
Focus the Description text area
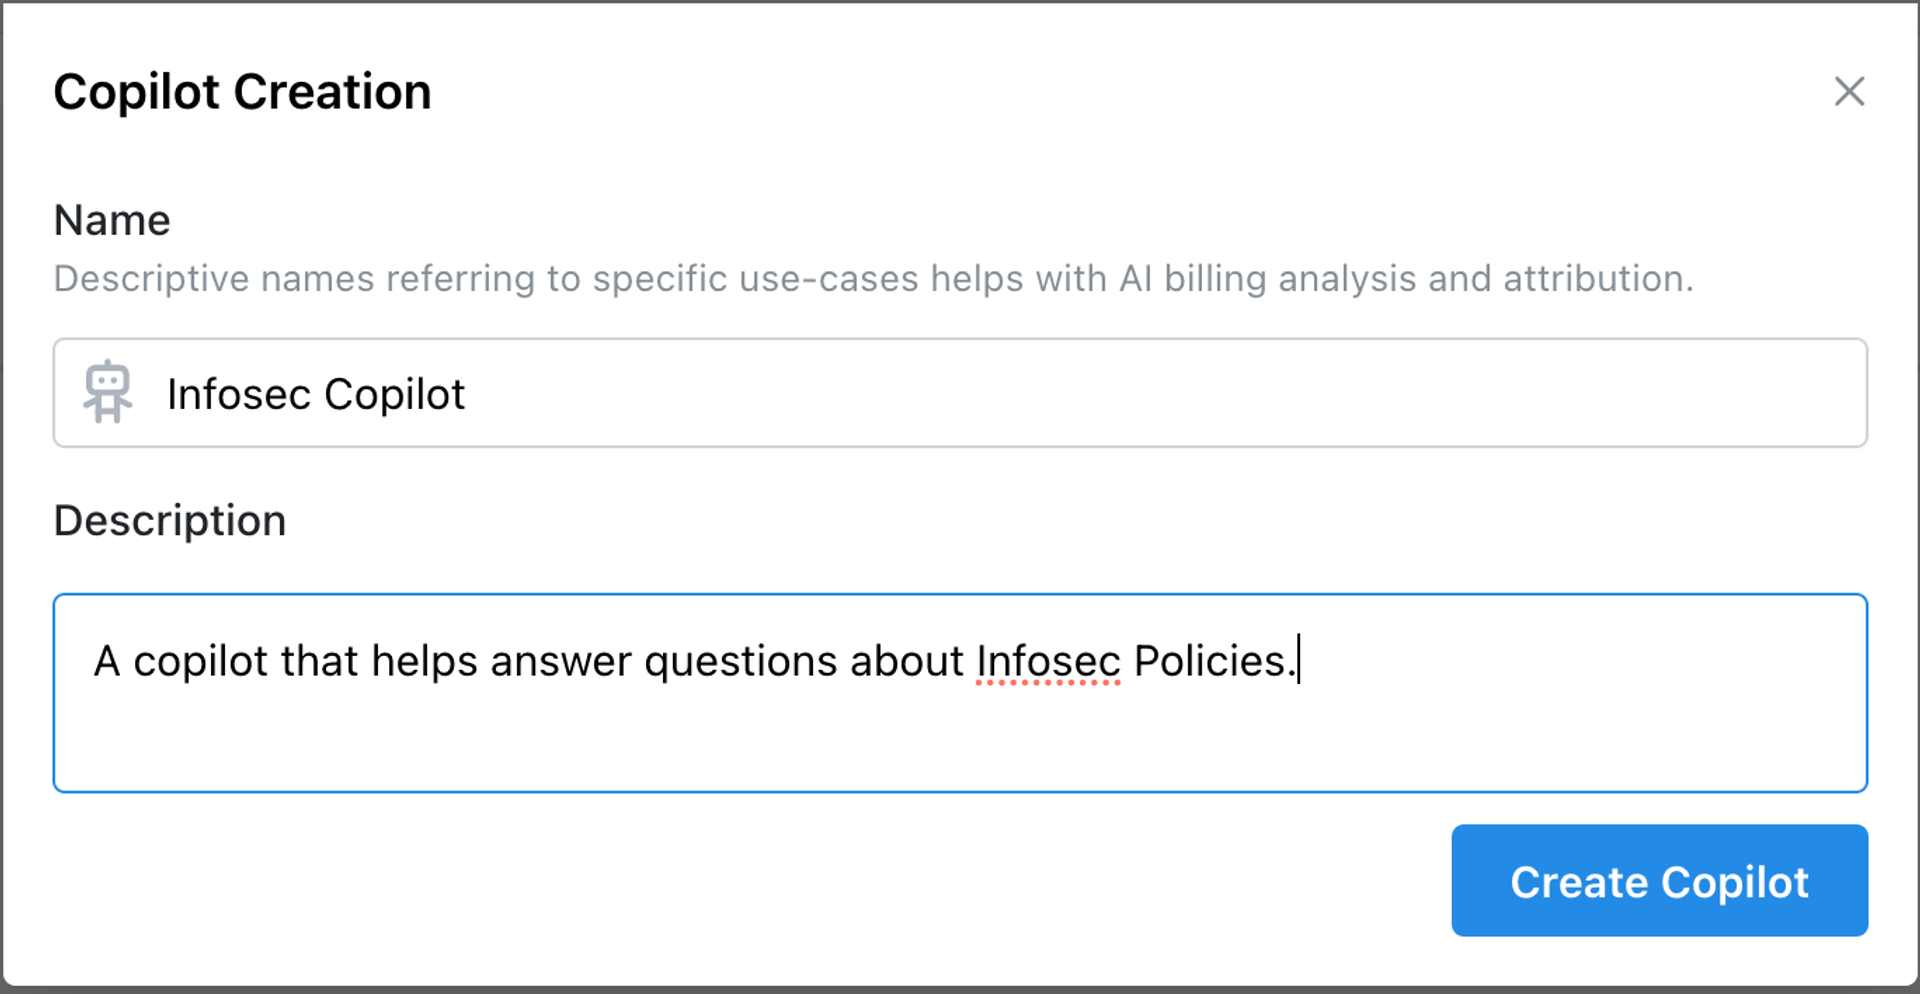(960, 693)
